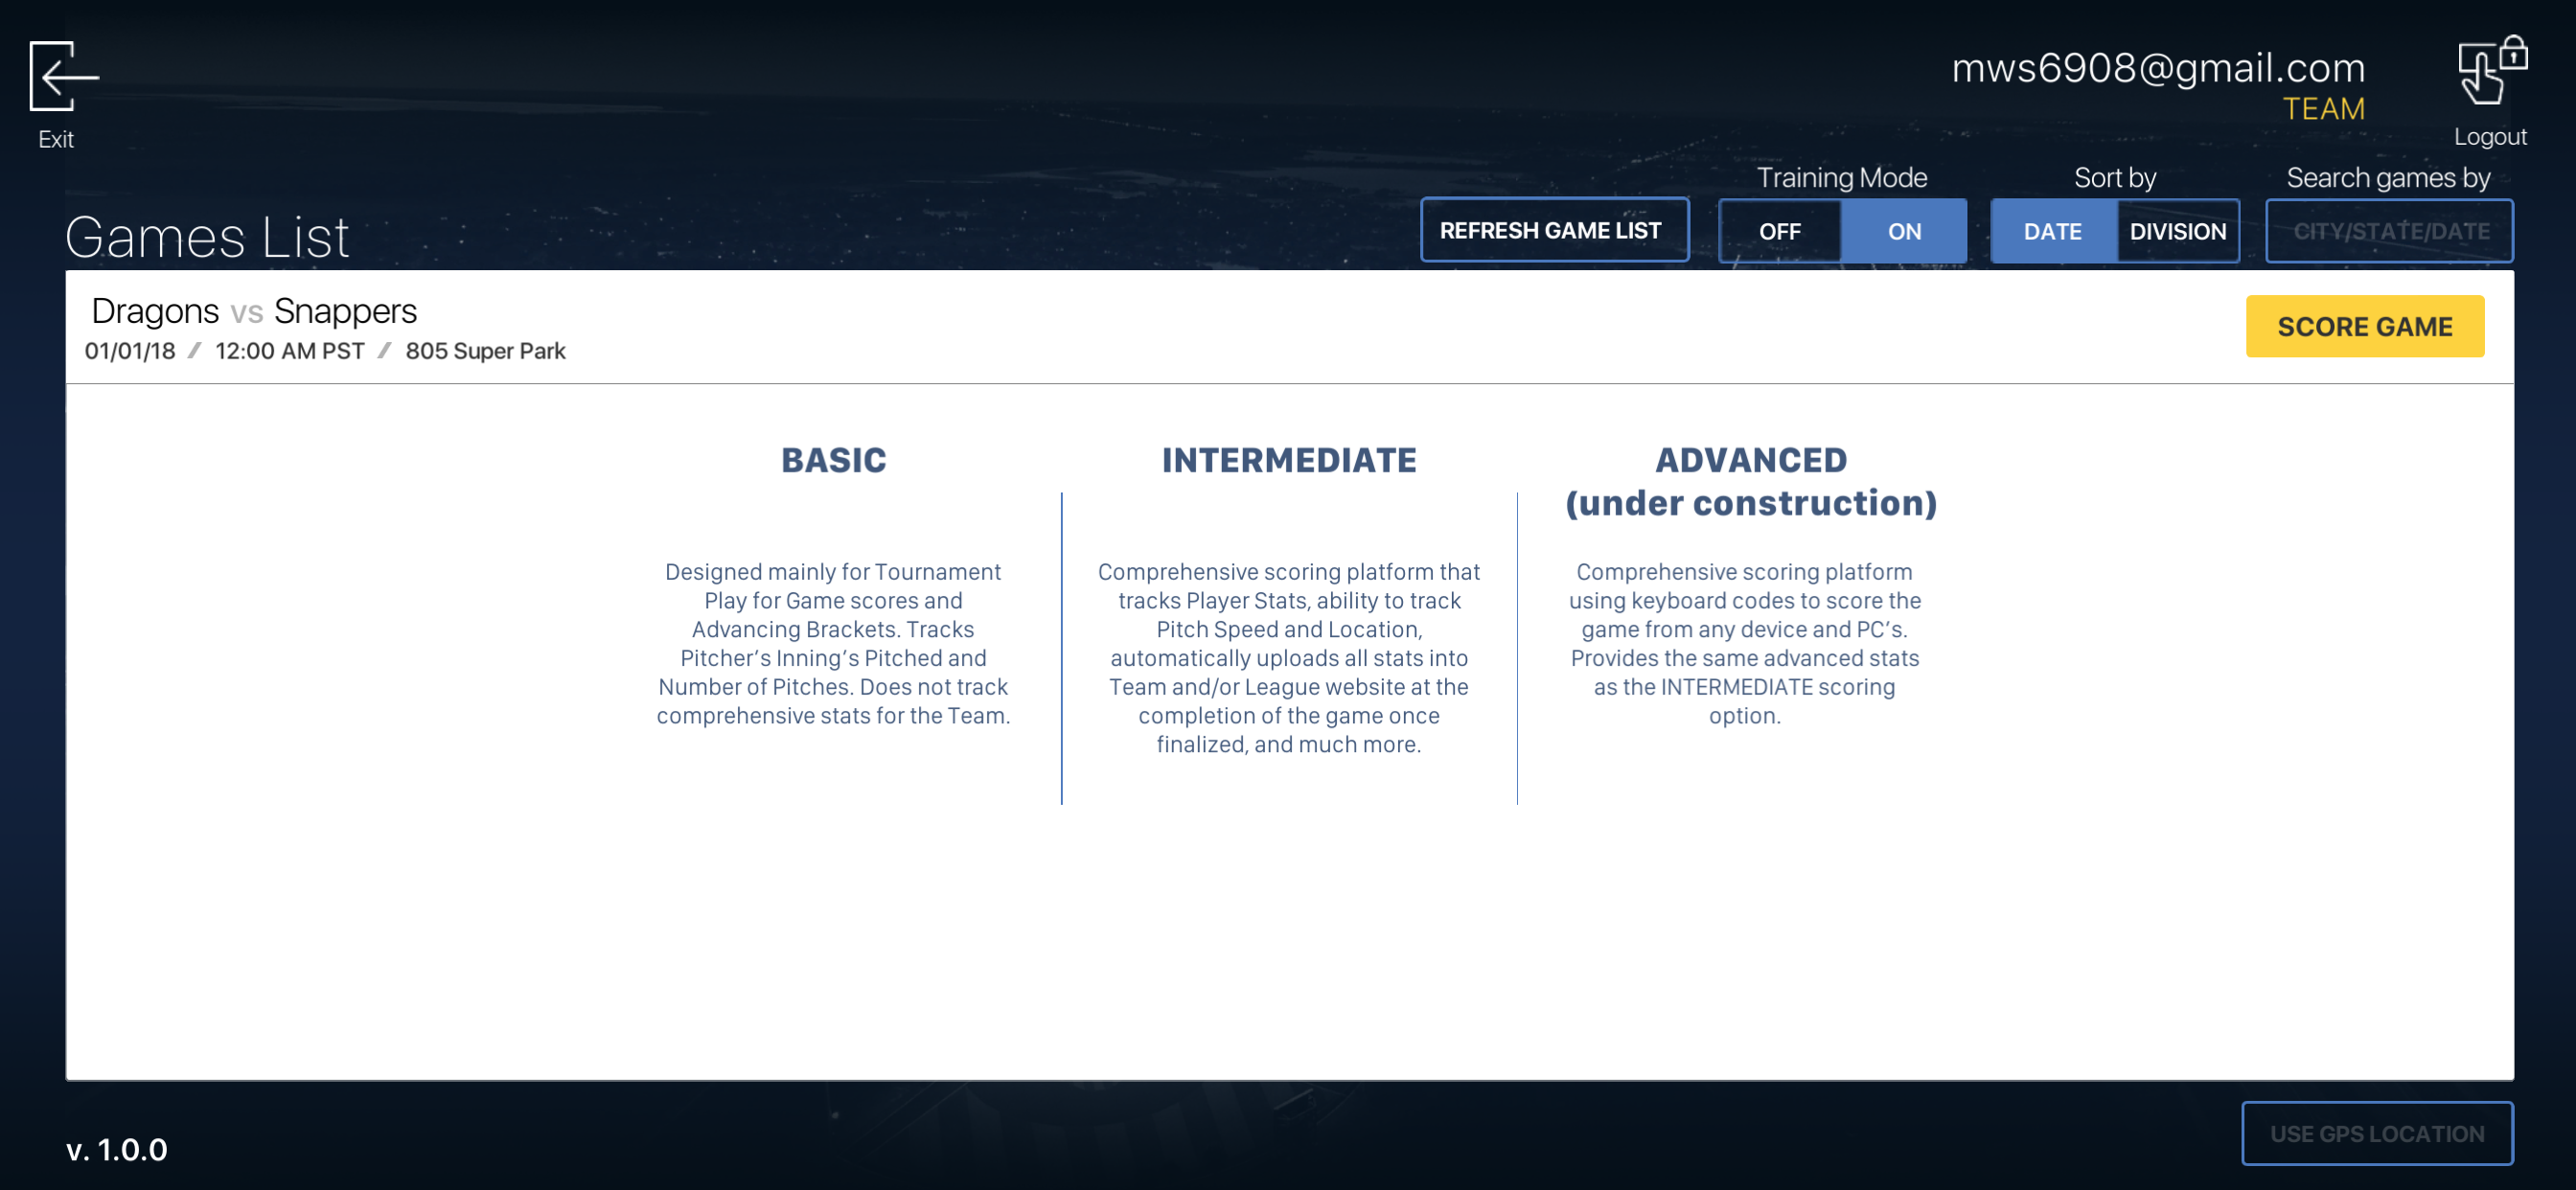This screenshot has width=2576, height=1190.
Task: Click the 805 Super Park location text
Action: (485, 351)
